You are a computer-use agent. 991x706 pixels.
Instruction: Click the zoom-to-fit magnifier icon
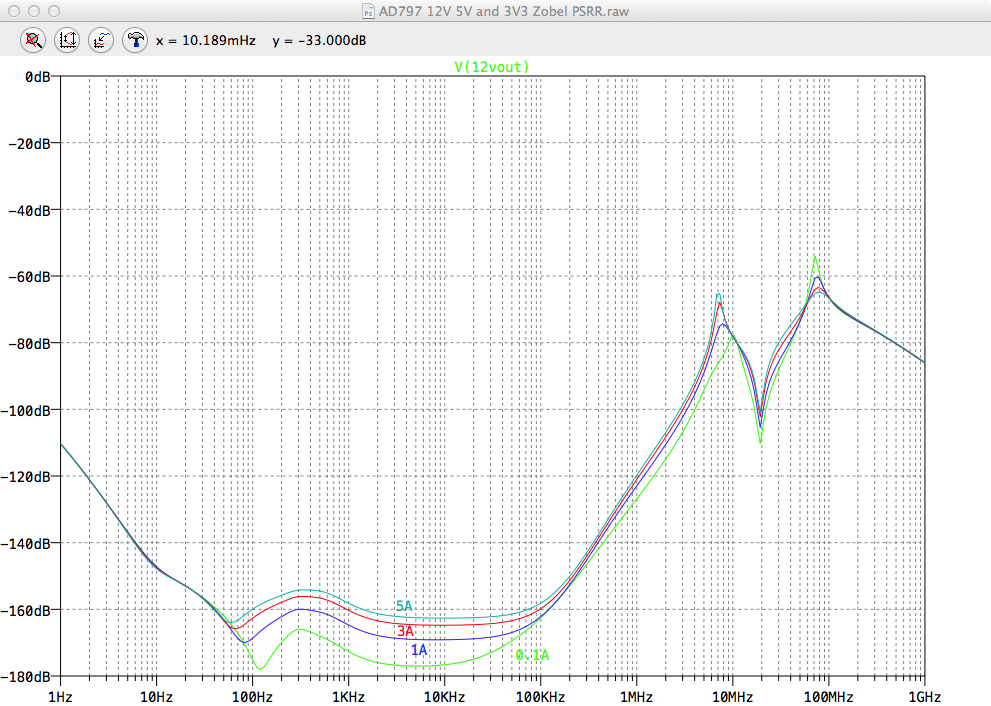[x=33, y=40]
